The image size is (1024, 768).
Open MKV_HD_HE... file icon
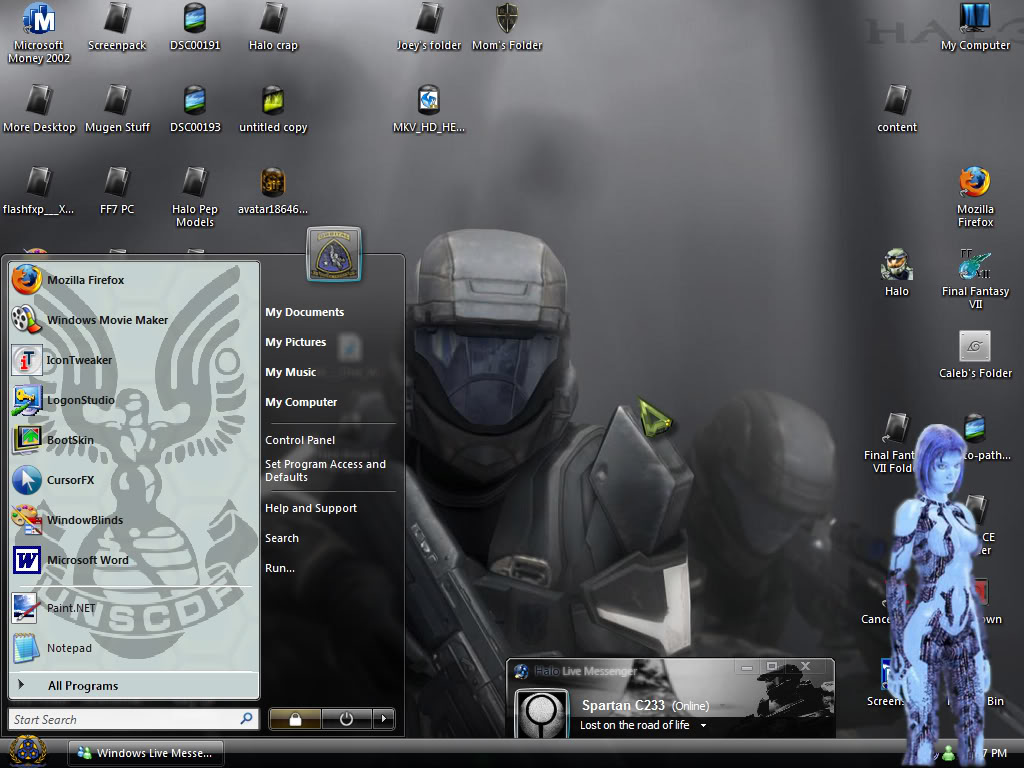point(428,109)
